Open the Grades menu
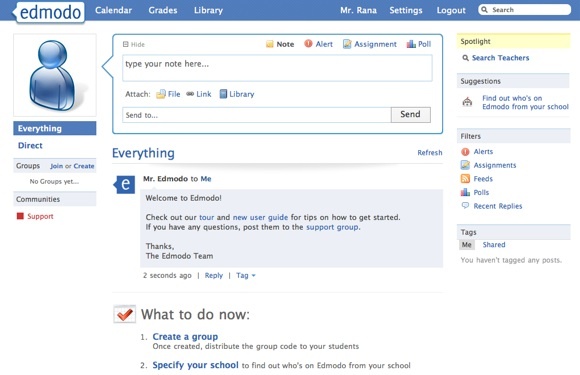Image resolution: width=580 pixels, height=375 pixels. coord(163,10)
